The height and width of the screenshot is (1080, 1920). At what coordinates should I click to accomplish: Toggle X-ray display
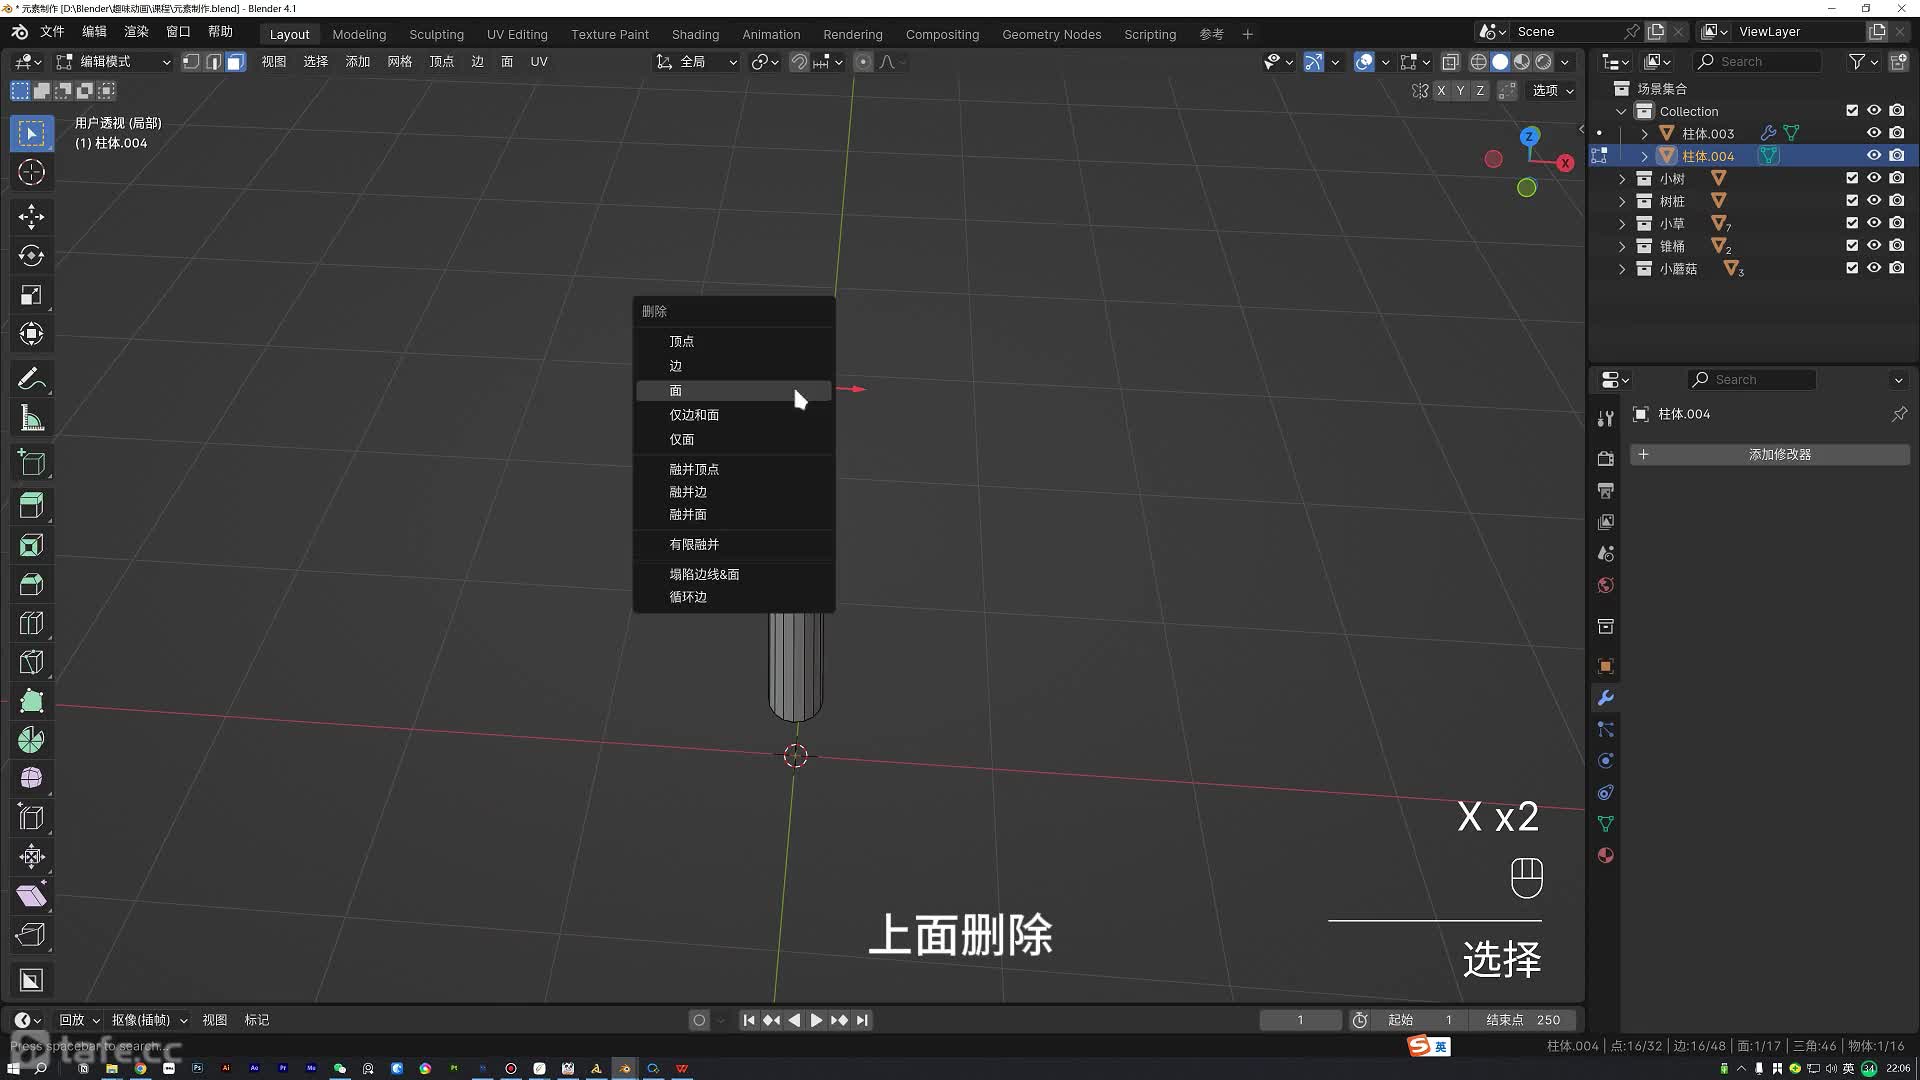(x=1450, y=62)
